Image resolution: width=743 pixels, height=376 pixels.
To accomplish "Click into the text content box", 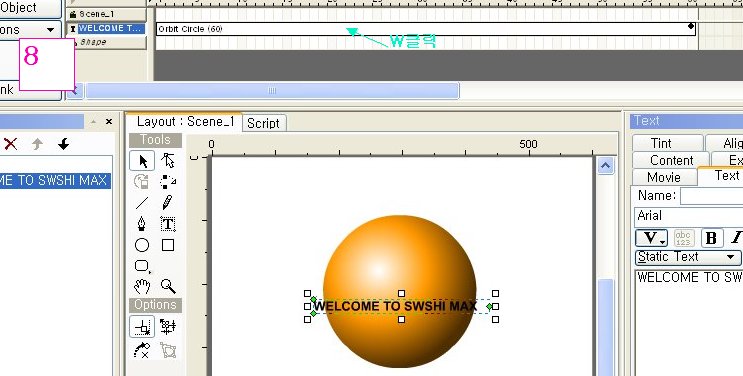I will pos(689,322).
